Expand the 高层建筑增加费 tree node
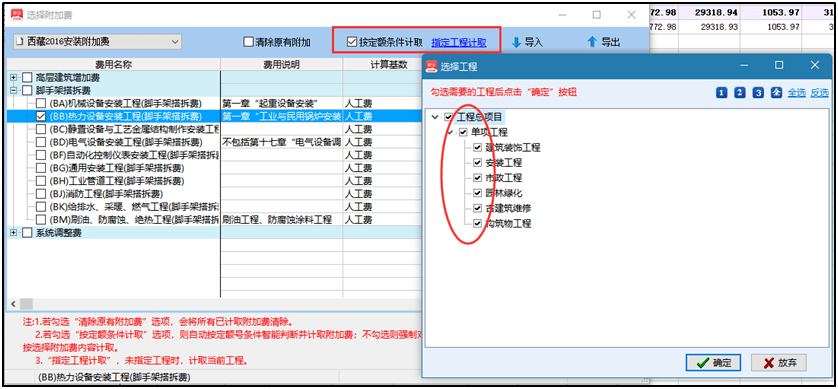Image resolution: width=838 pixels, height=389 pixels. 13,77
